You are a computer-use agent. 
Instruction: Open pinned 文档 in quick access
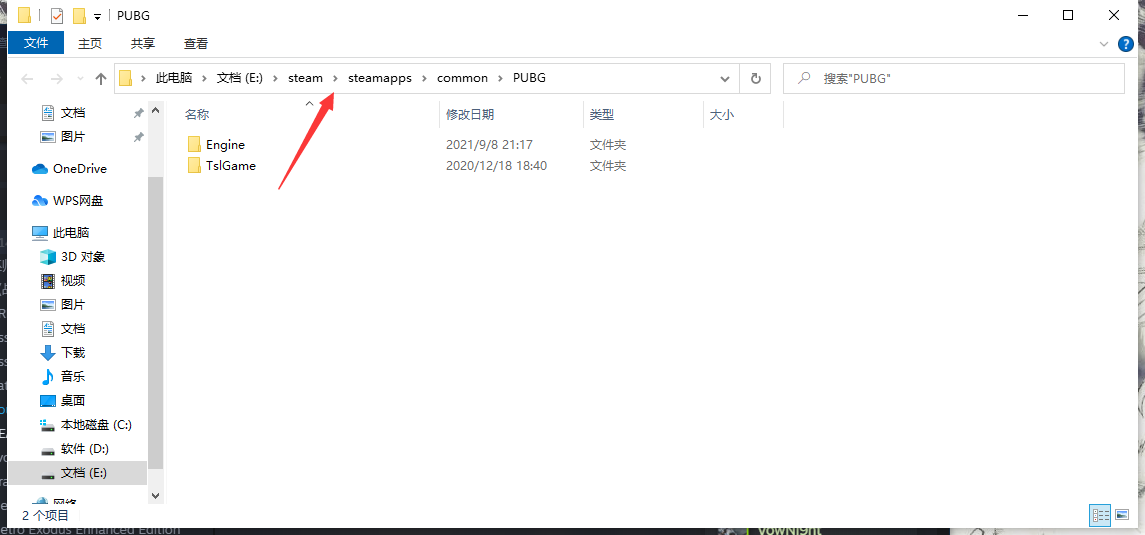(73, 113)
